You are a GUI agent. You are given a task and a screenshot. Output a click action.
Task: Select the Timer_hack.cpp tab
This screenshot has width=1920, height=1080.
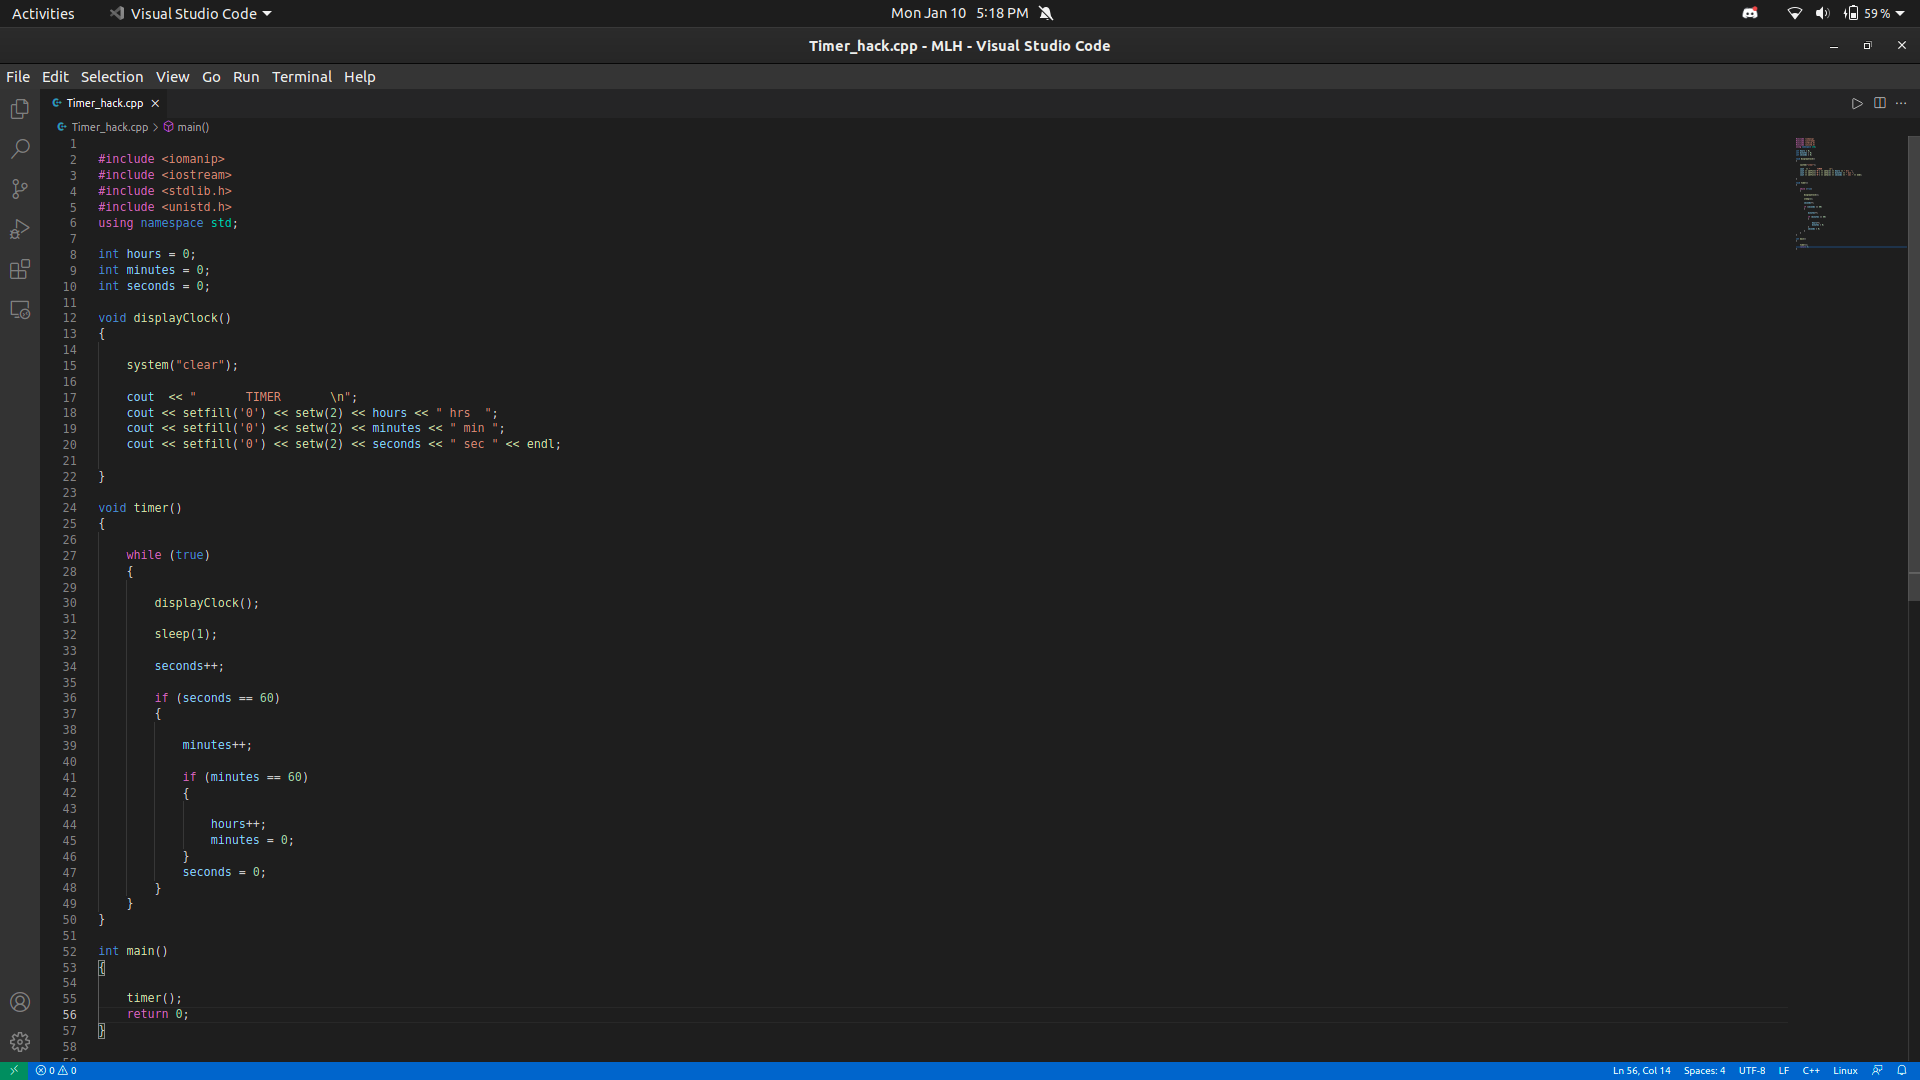click(x=103, y=103)
